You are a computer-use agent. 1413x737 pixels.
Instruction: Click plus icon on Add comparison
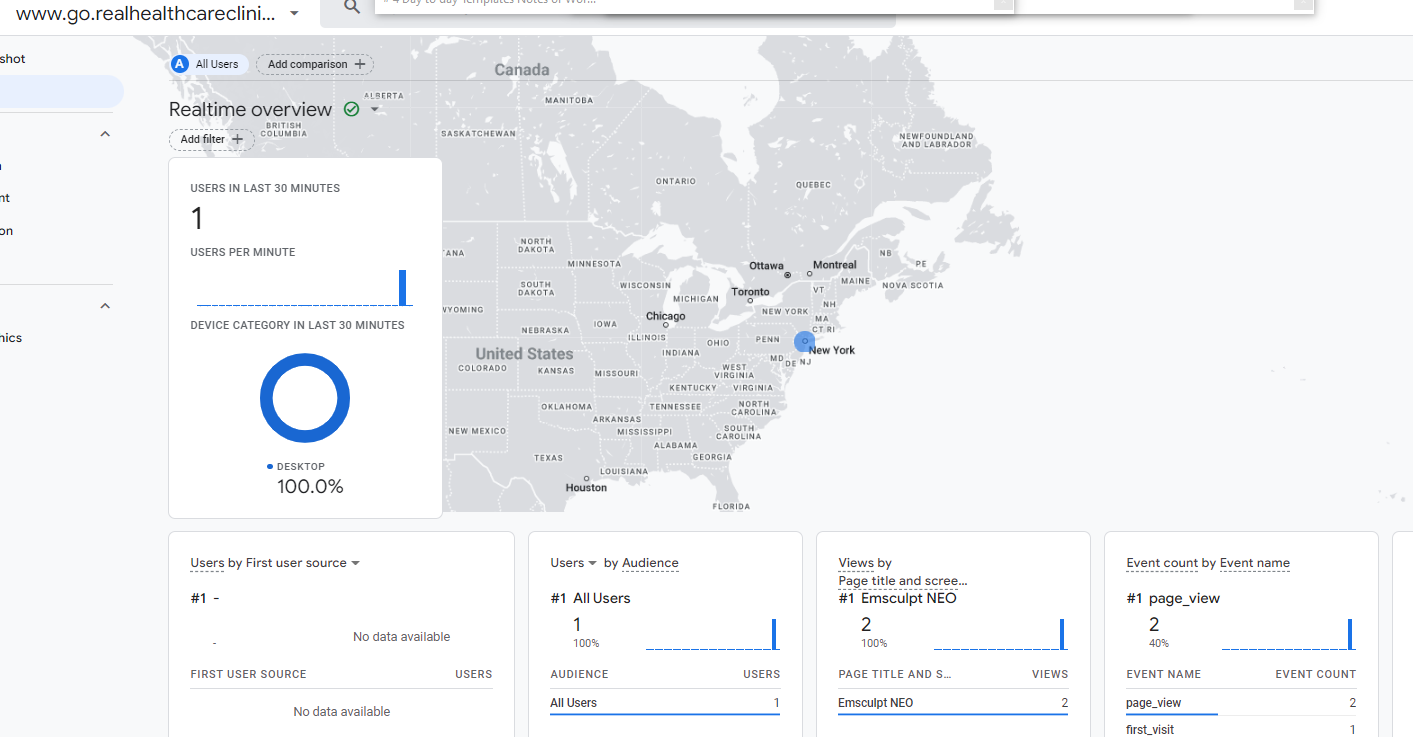[360, 64]
